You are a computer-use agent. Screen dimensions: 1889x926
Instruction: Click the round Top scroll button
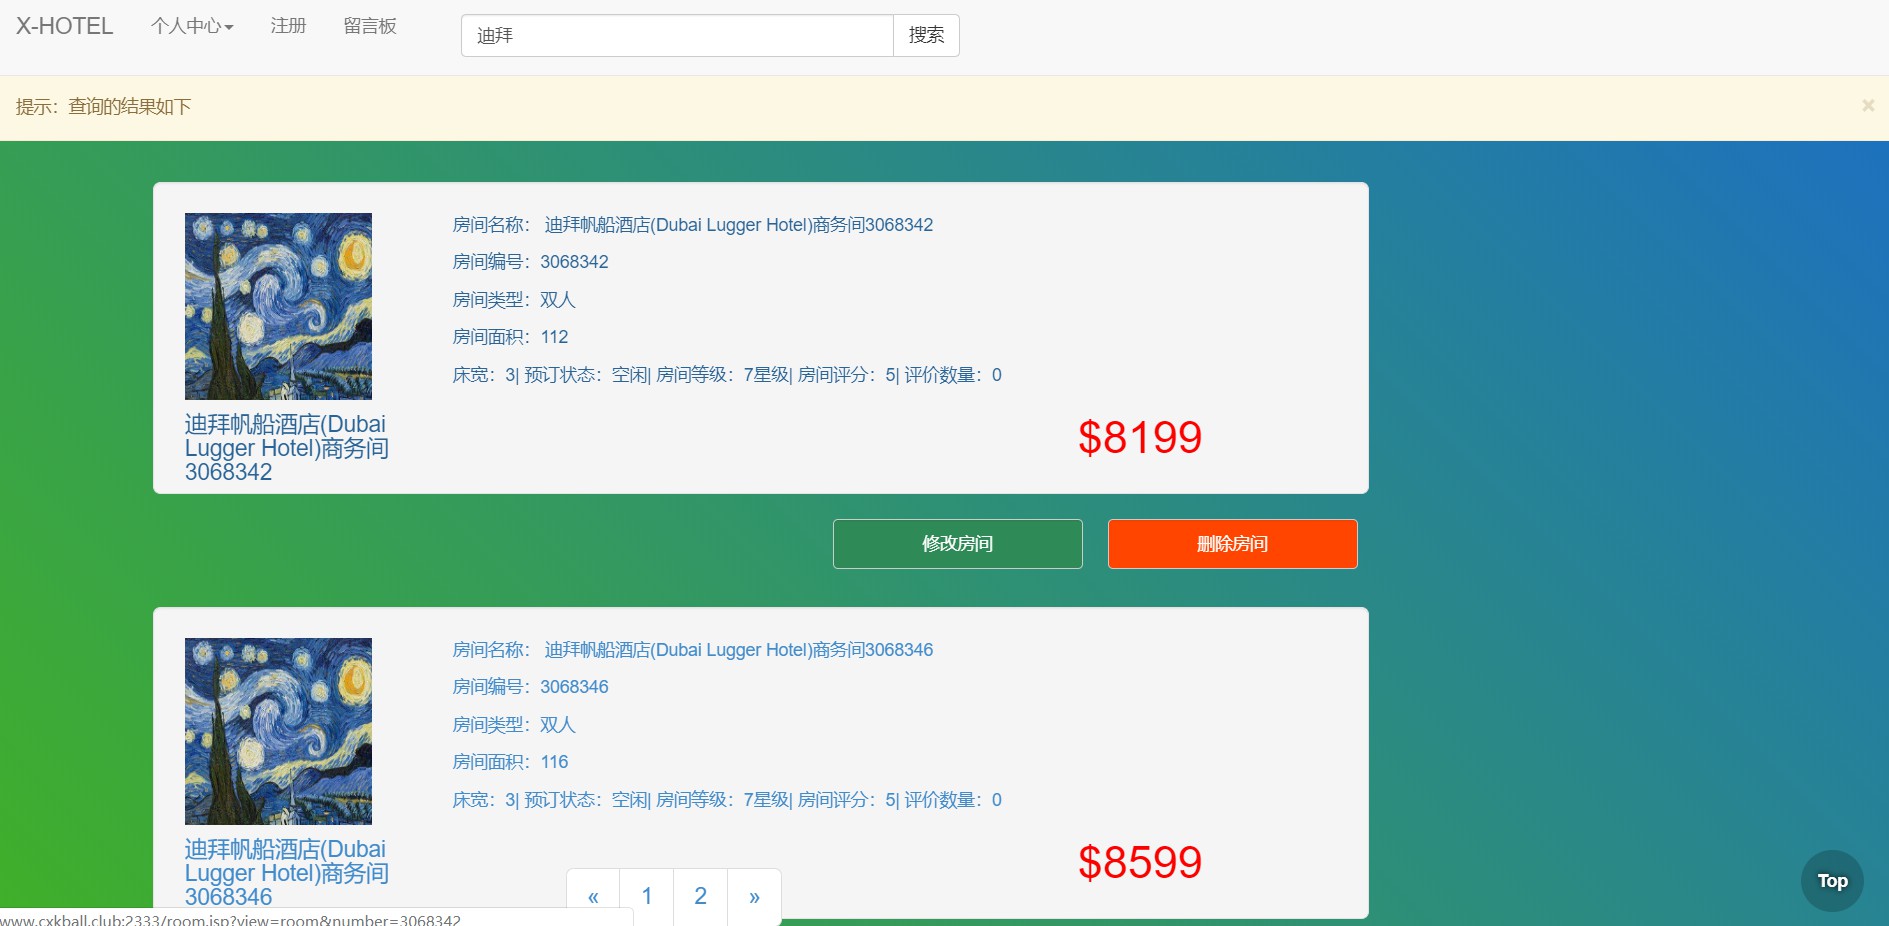[x=1832, y=881]
